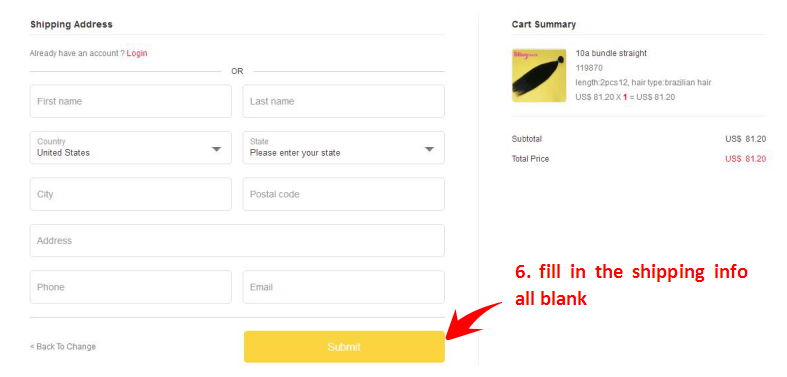Screen dimensions: 787x377
Task: Select the product number 119870
Action: [x=589, y=68]
